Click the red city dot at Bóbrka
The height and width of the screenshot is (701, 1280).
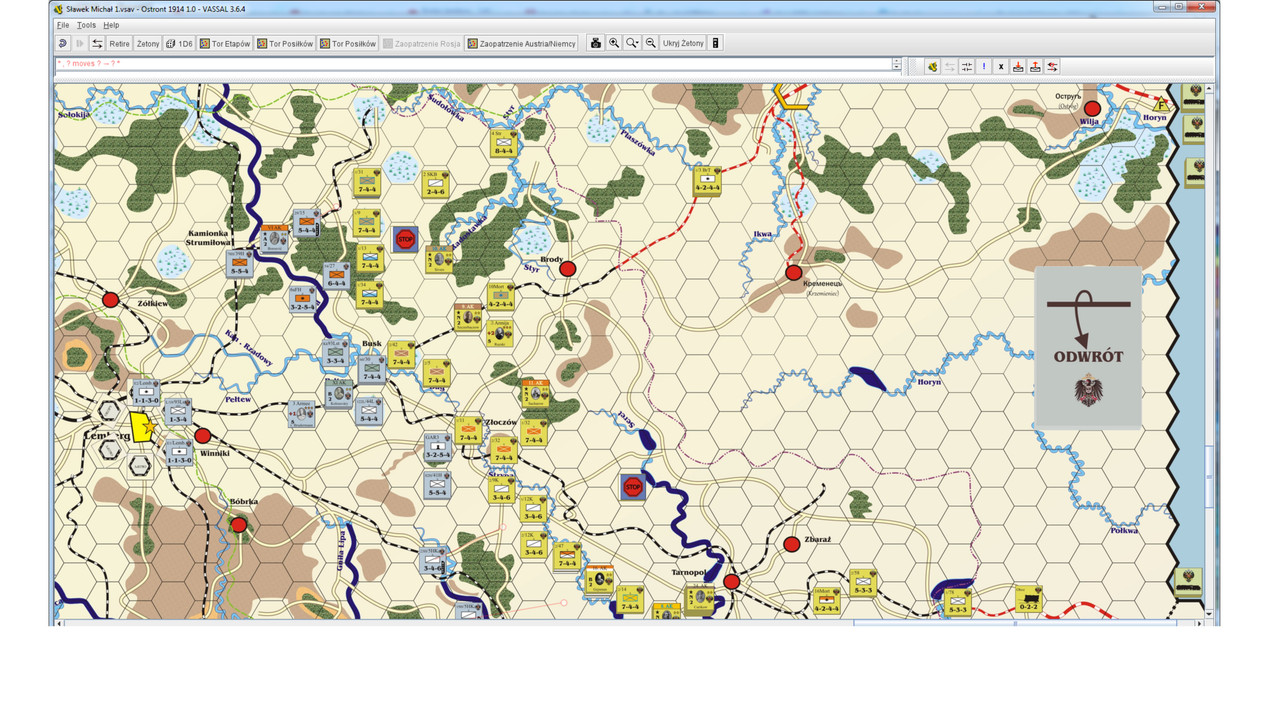[239, 525]
